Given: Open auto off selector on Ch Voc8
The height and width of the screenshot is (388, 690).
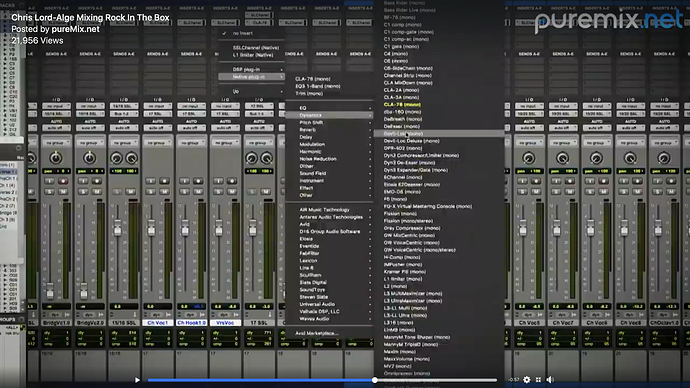Looking at the screenshot, I should point(630,128).
